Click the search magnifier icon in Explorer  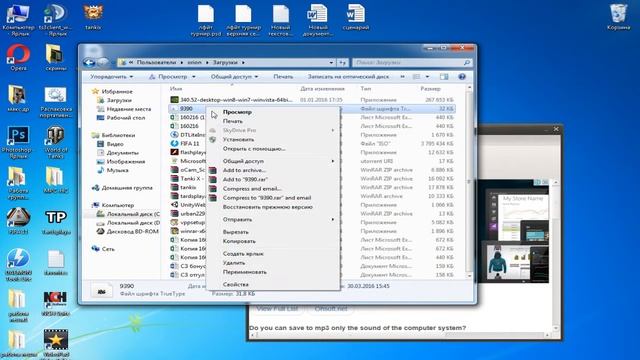pos(467,62)
